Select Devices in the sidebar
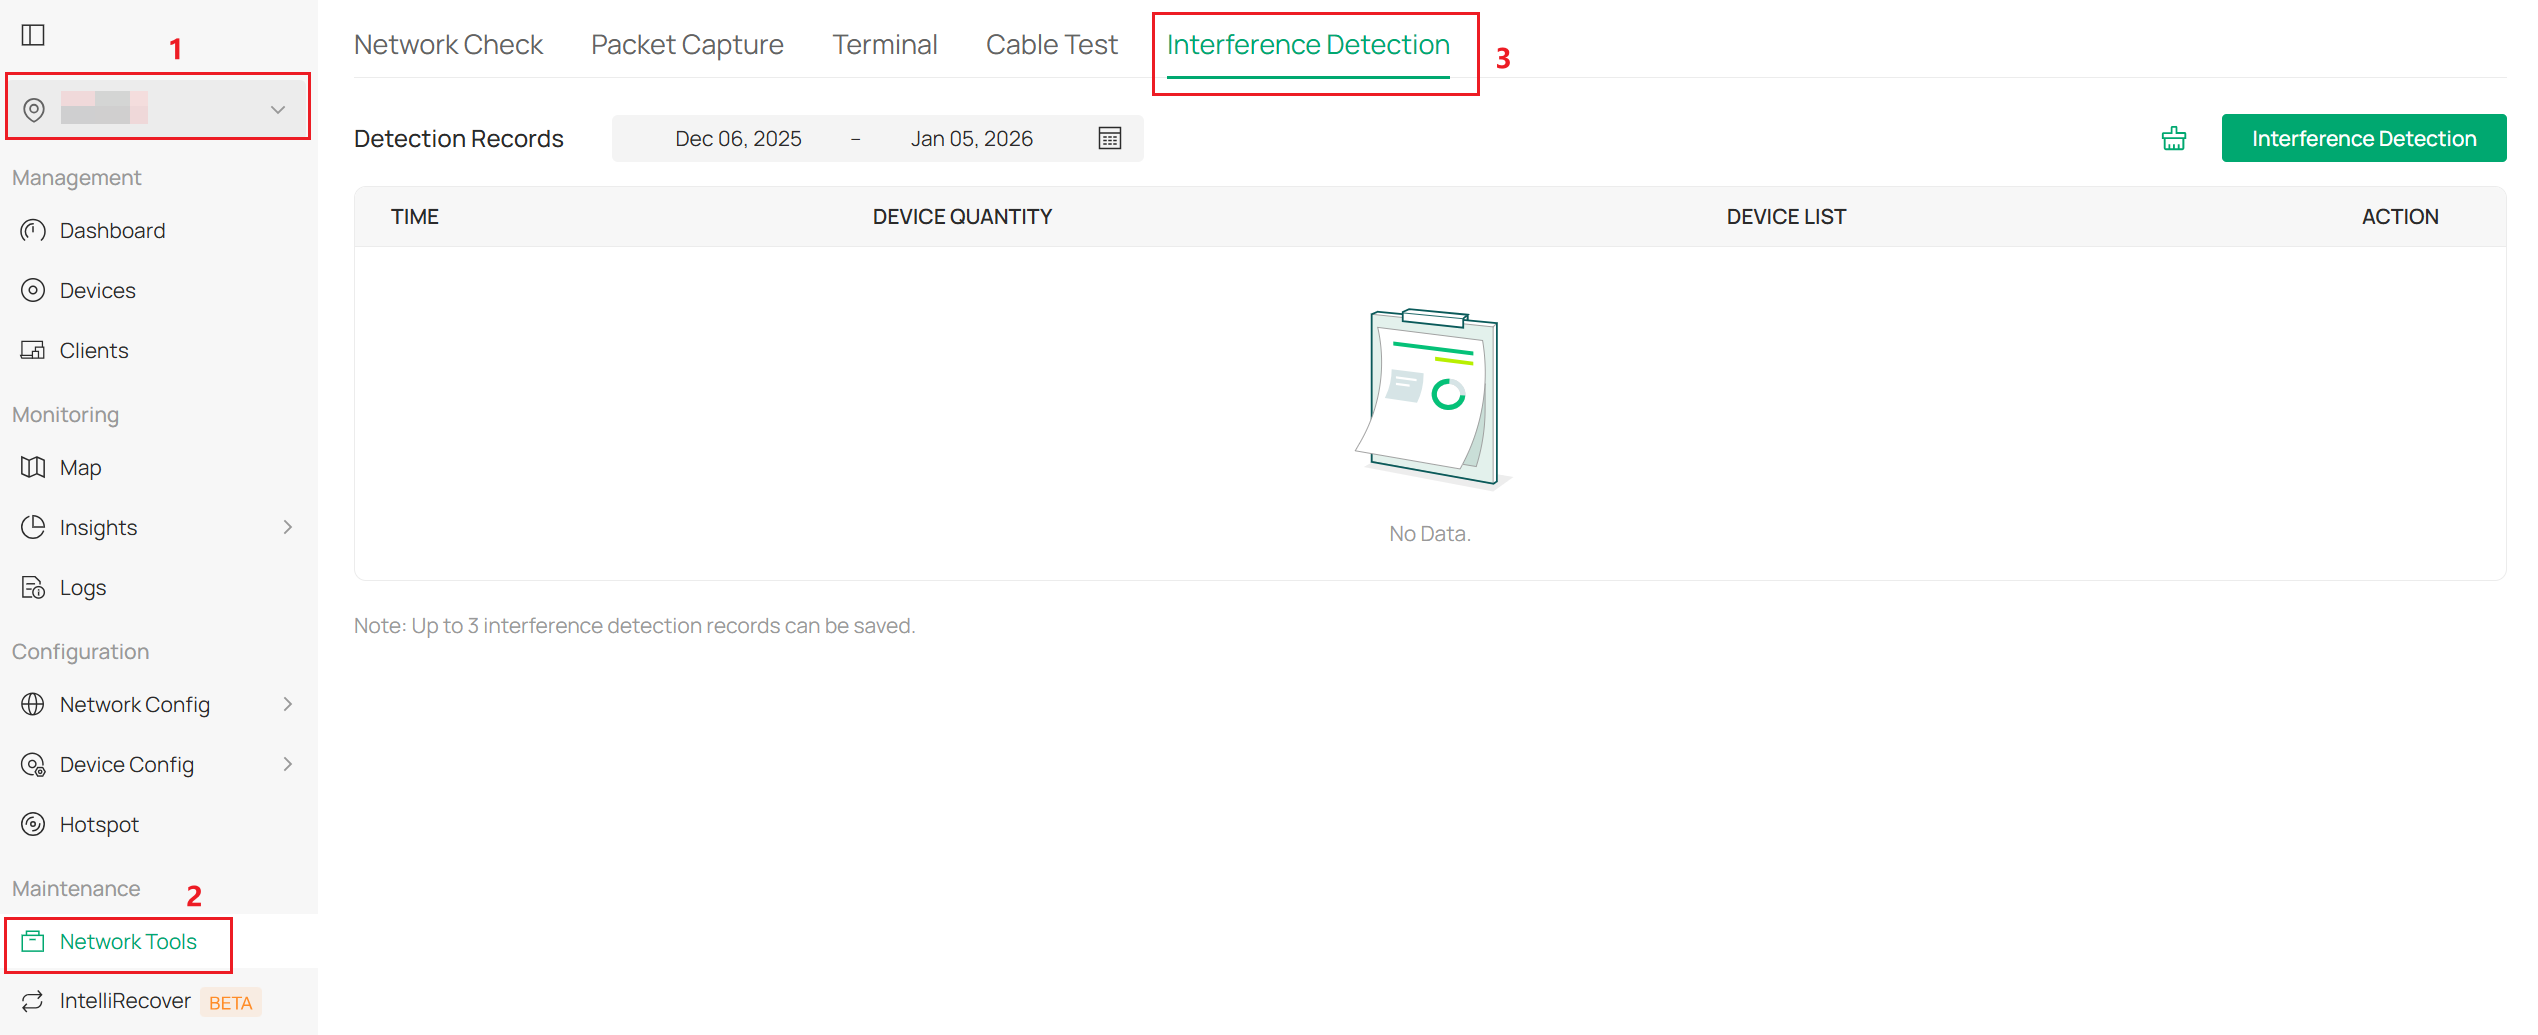Screen dimensions: 2538x1035 pos(97,290)
